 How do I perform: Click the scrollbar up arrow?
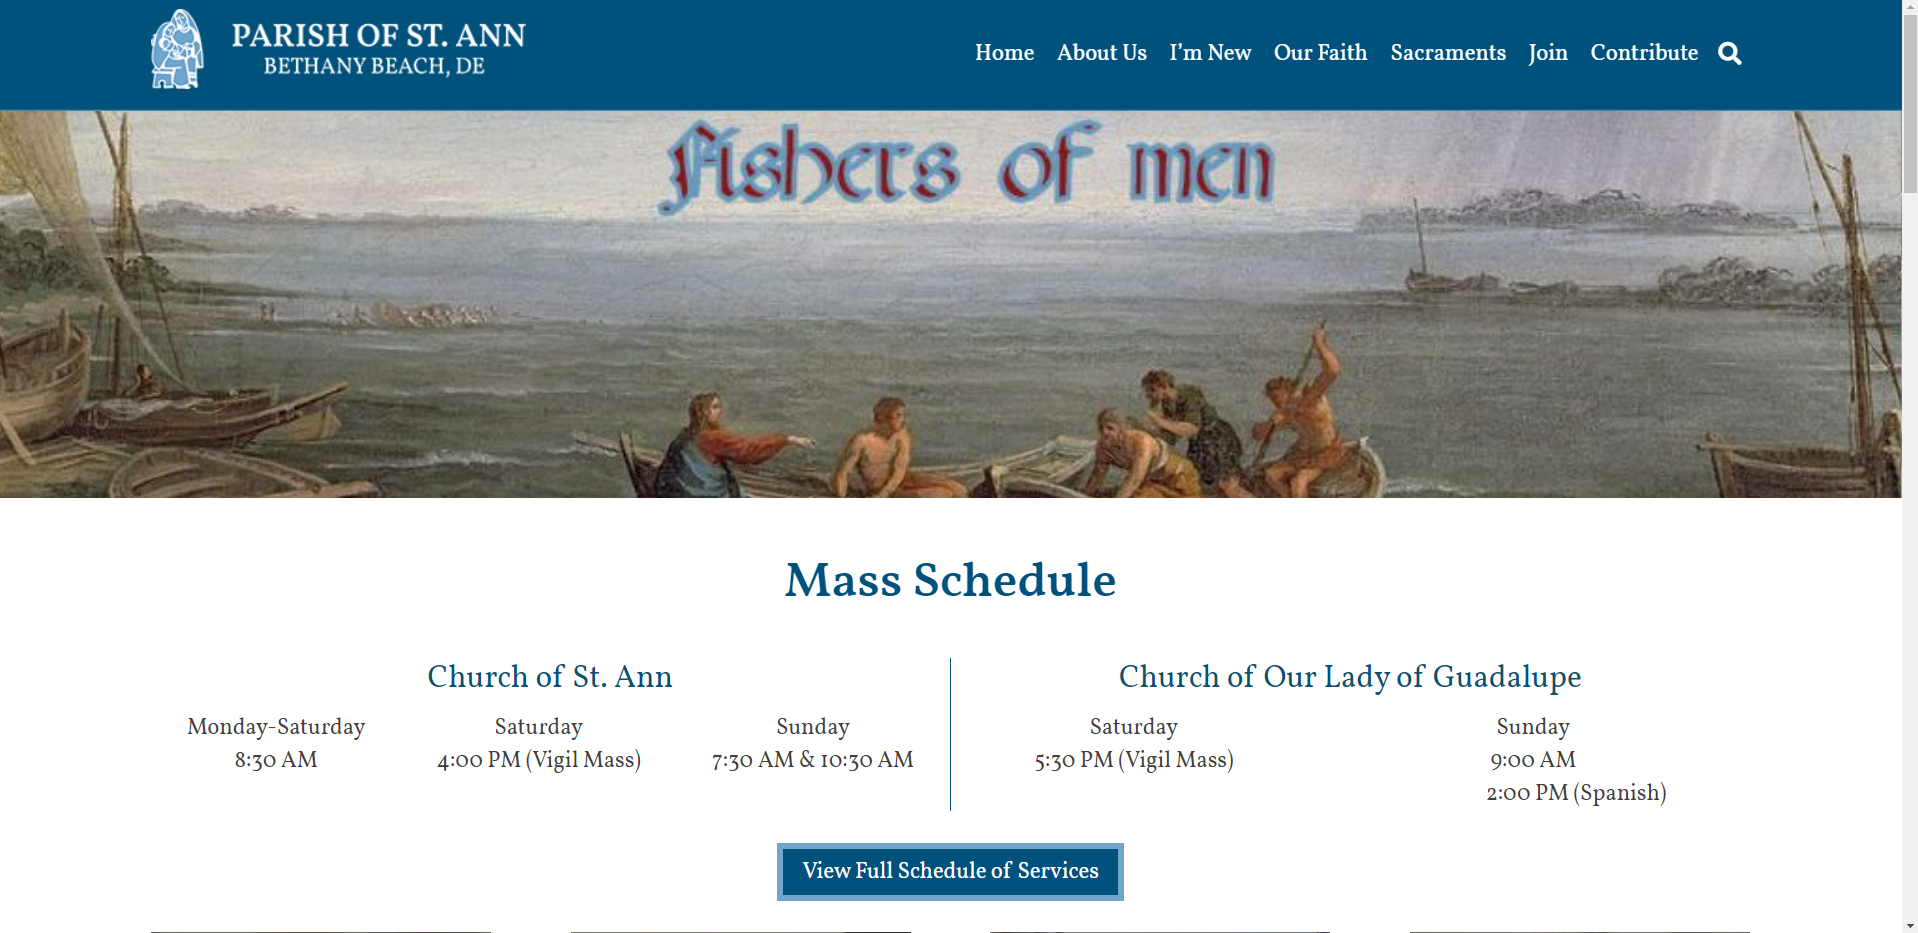point(1909,7)
